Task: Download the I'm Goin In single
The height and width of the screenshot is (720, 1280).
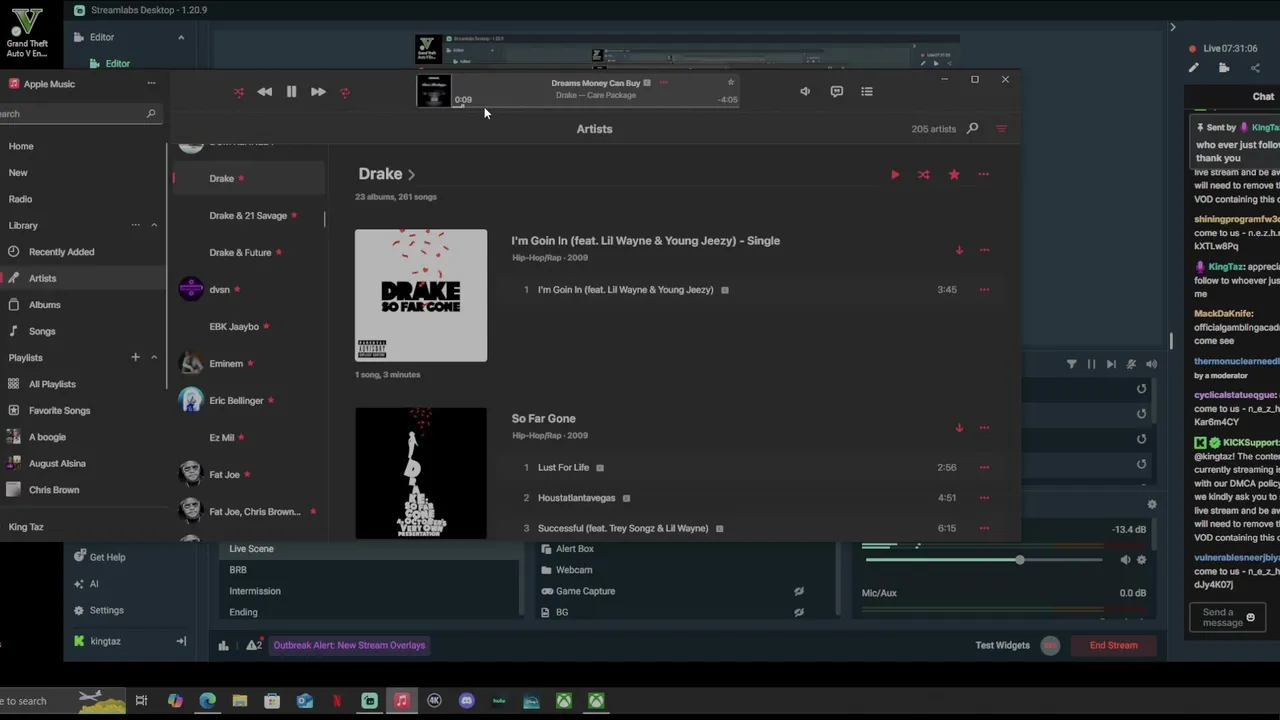Action: click(959, 250)
